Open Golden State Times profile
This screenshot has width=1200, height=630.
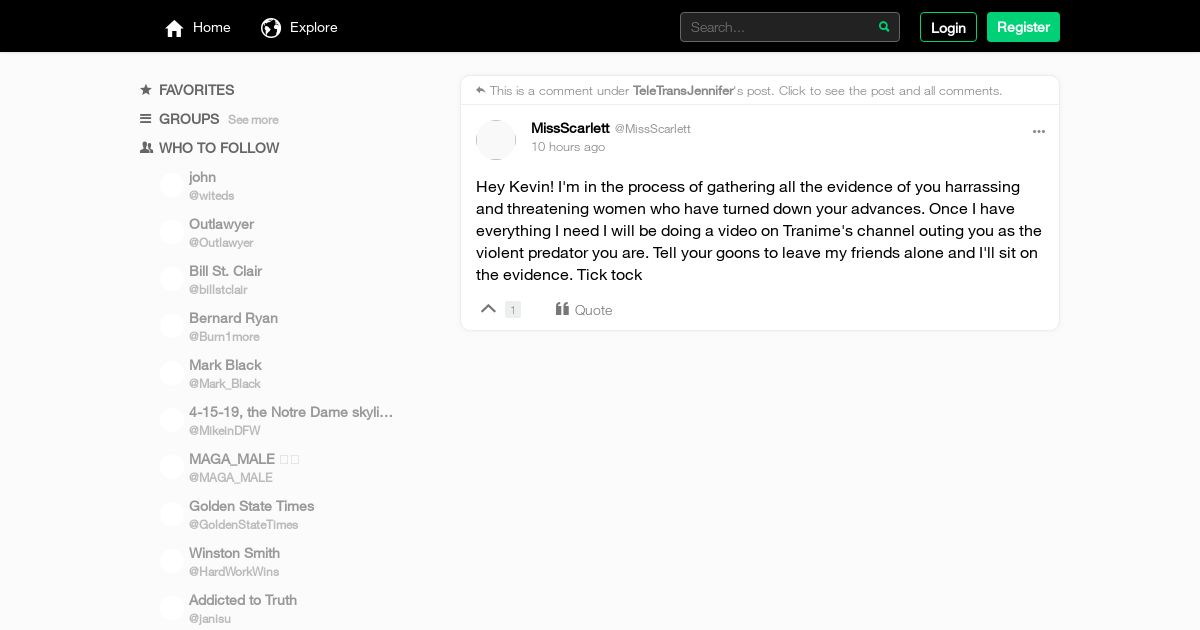coord(251,506)
